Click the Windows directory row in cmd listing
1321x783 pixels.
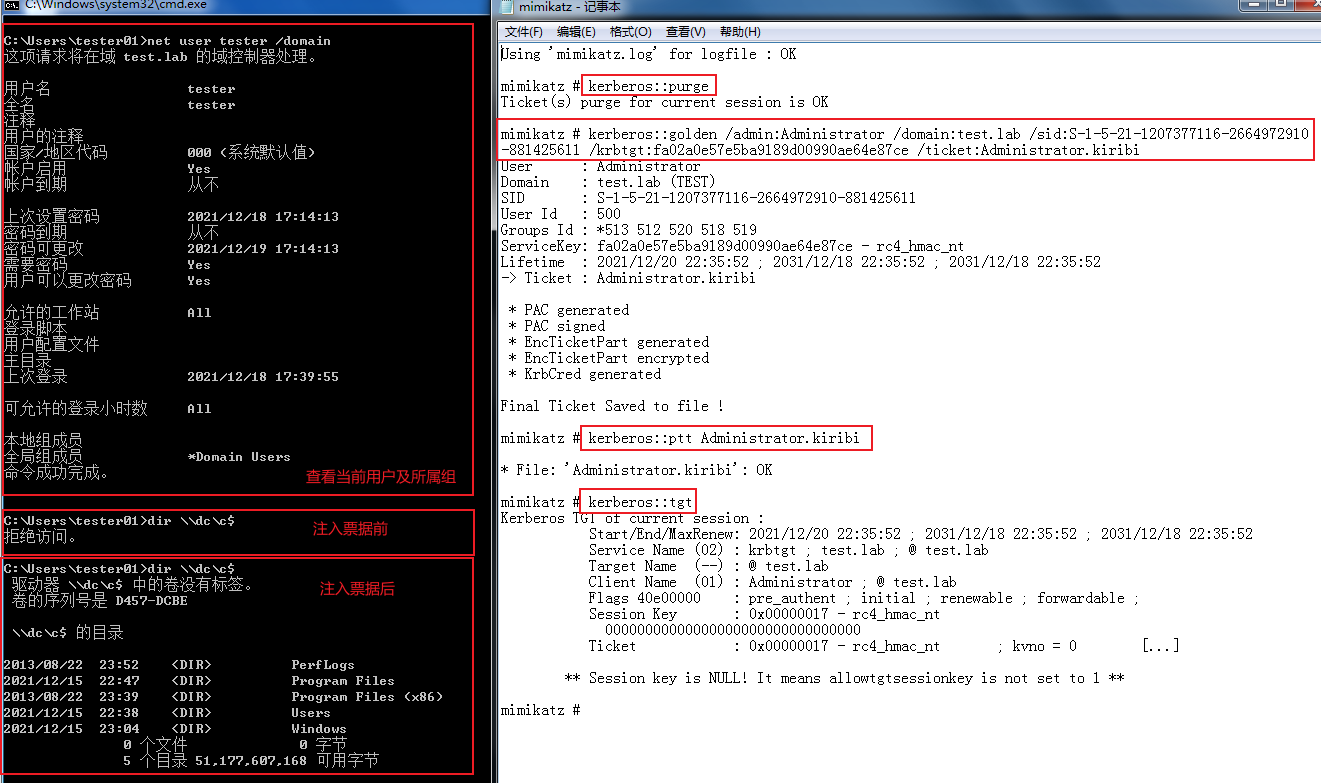(175, 729)
